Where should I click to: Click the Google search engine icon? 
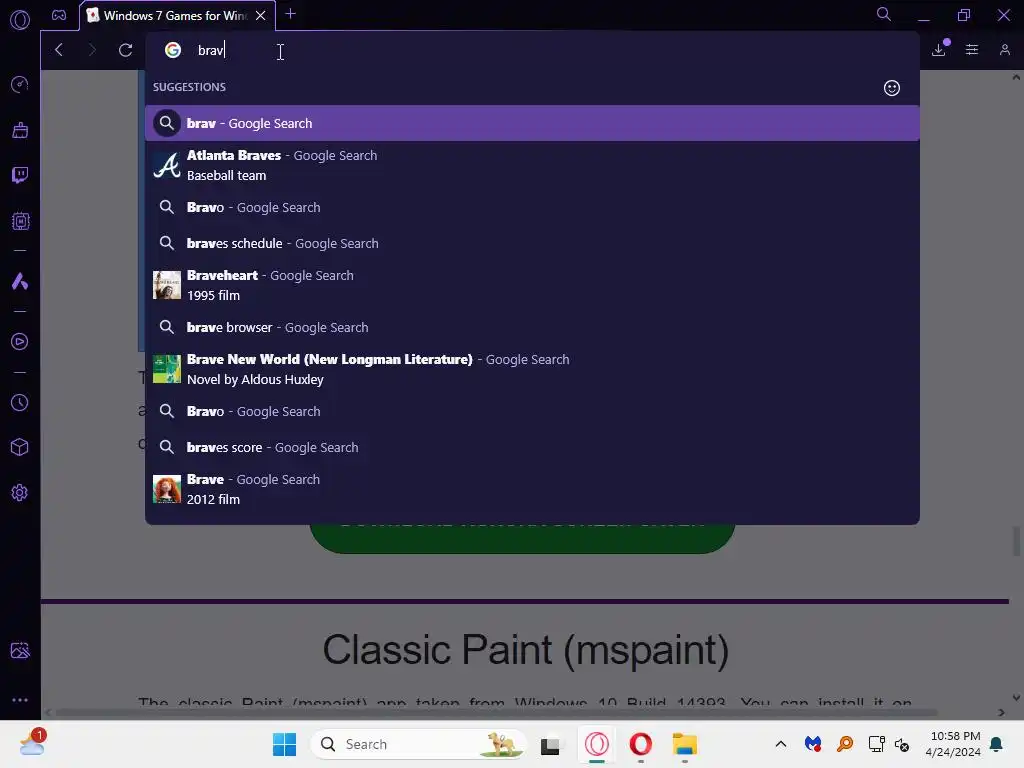tap(172, 50)
